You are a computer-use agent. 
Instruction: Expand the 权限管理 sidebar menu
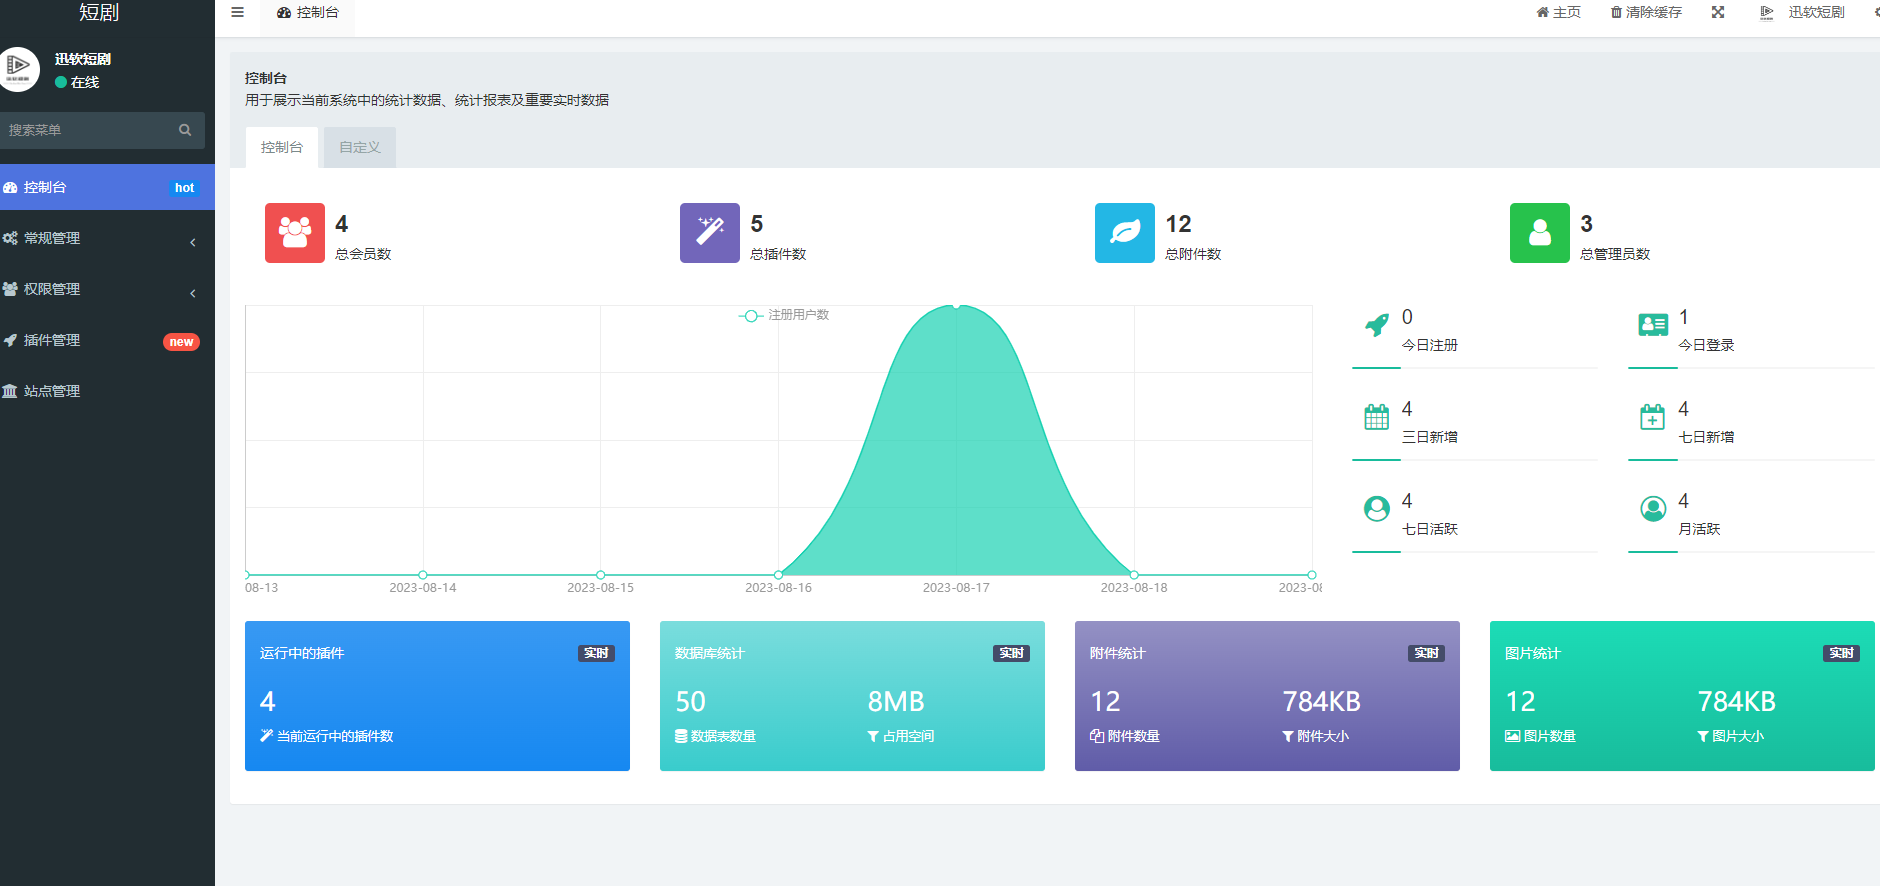pos(100,289)
